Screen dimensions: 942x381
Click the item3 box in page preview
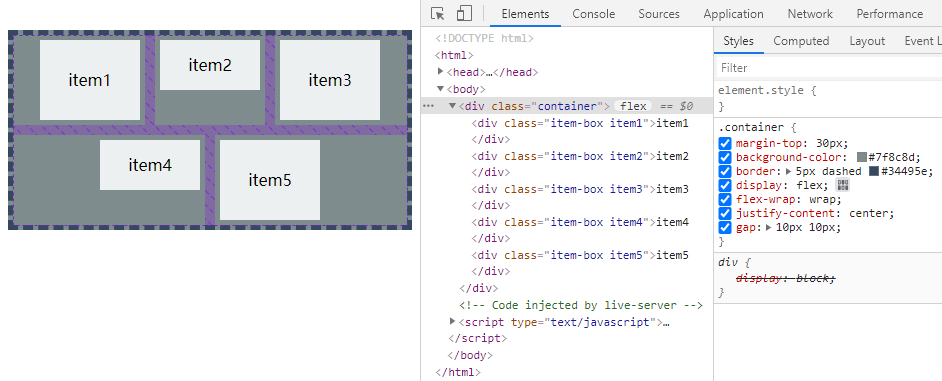click(330, 80)
